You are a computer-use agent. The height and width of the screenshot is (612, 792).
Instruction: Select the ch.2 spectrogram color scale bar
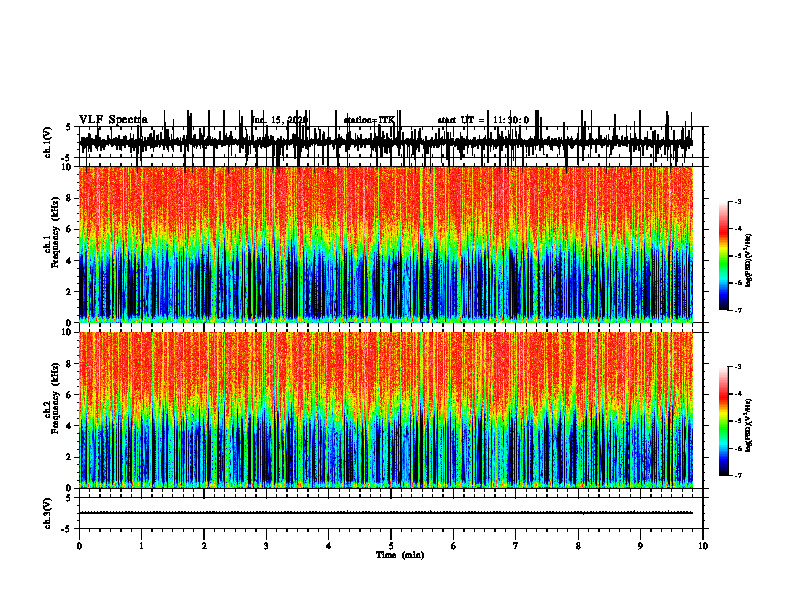[x=724, y=421]
